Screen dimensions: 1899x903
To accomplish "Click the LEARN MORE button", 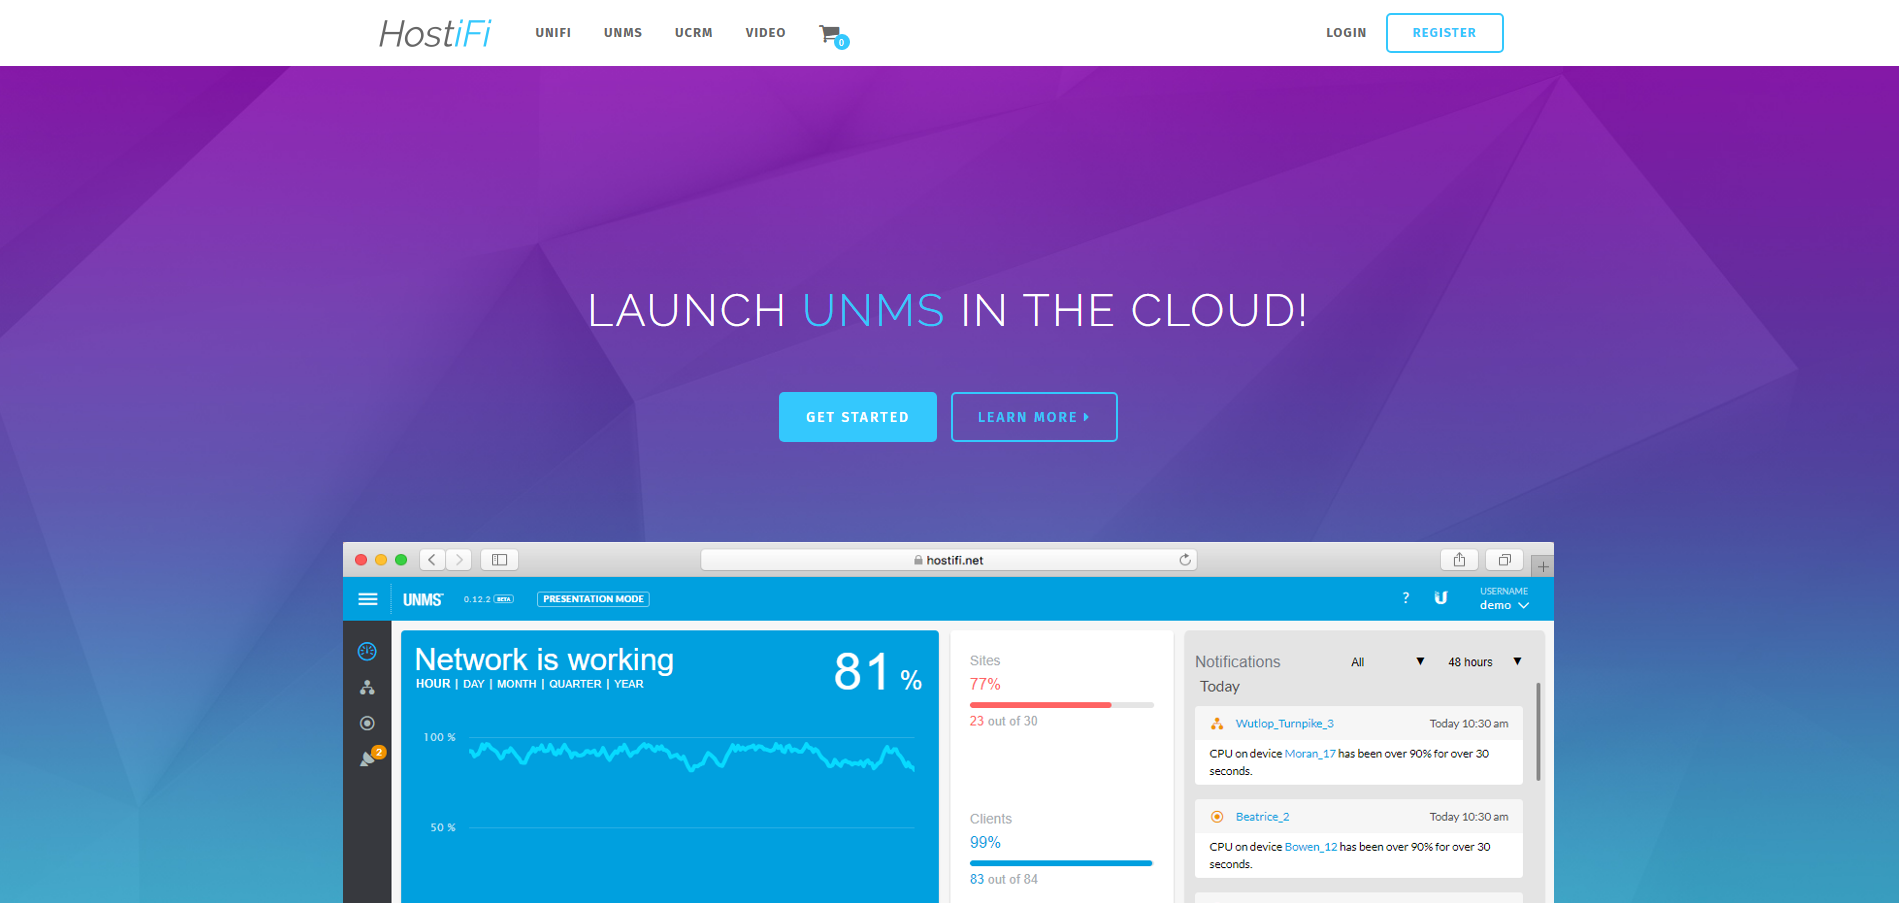I will [1034, 417].
